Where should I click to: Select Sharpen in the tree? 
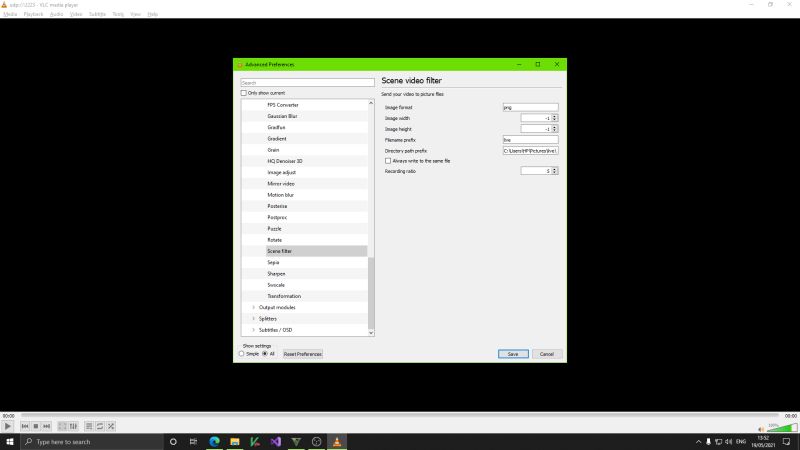click(276, 273)
